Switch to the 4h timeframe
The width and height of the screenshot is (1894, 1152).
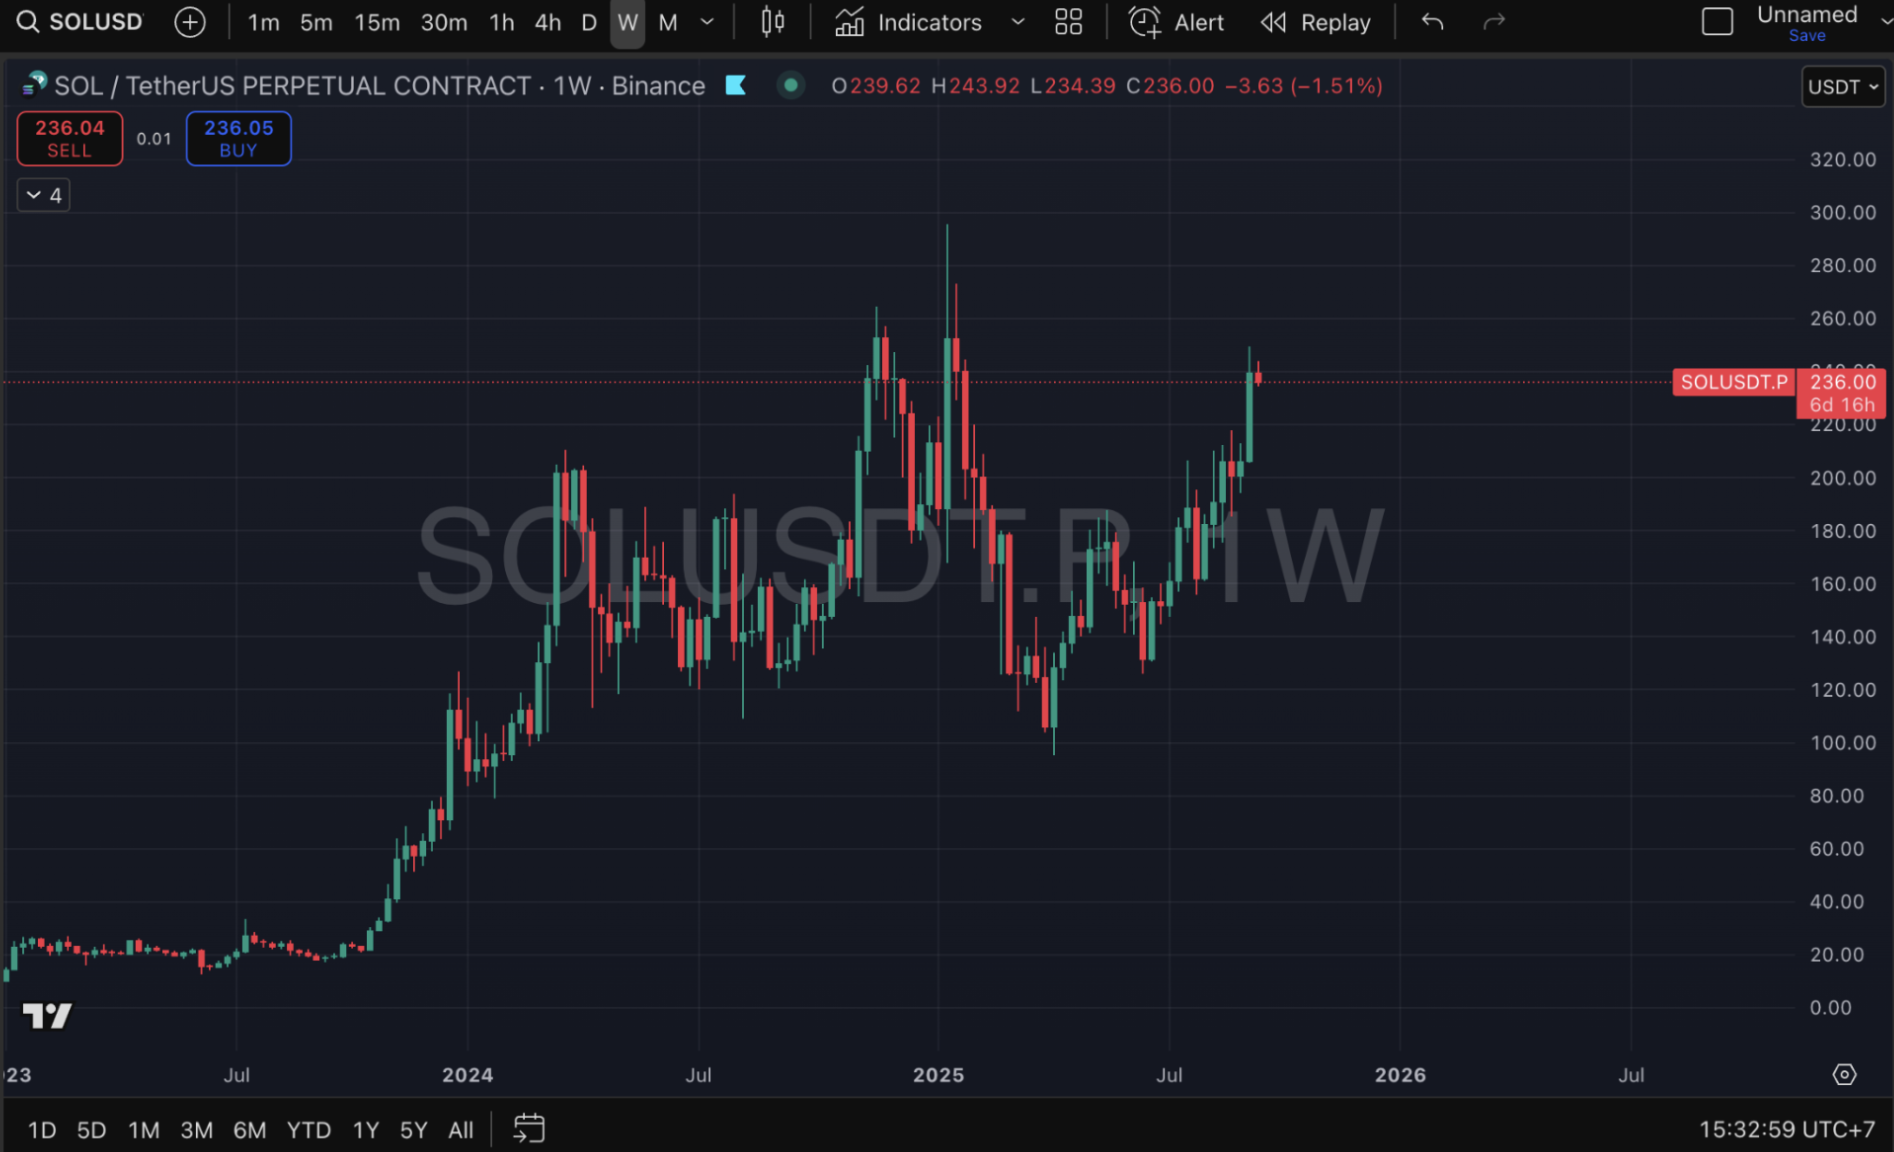pos(547,22)
